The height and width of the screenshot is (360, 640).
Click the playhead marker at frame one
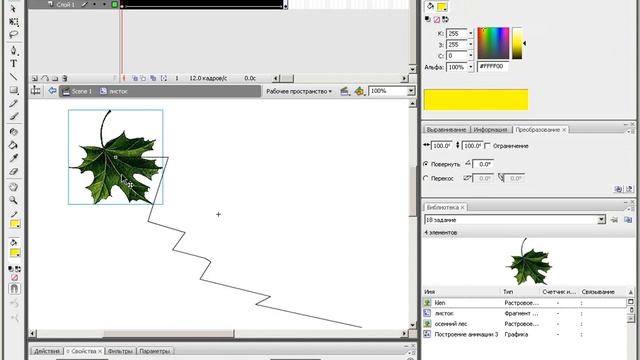(x=122, y=6)
